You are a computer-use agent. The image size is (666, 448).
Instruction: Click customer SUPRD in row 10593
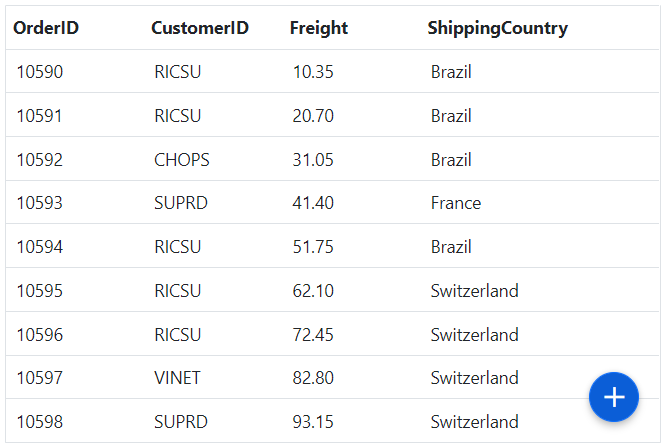coord(181,203)
